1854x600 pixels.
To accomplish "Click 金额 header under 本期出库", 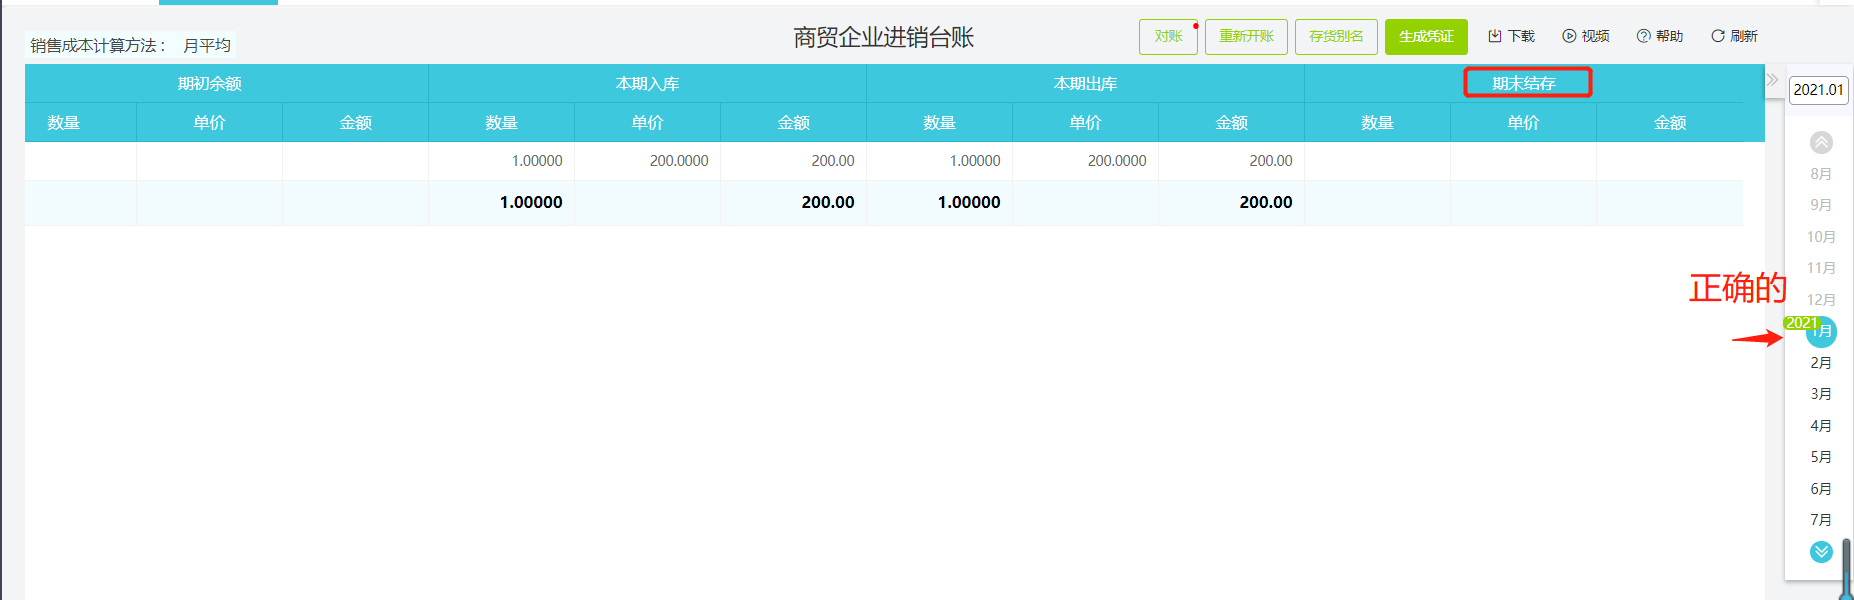I will tap(1231, 122).
